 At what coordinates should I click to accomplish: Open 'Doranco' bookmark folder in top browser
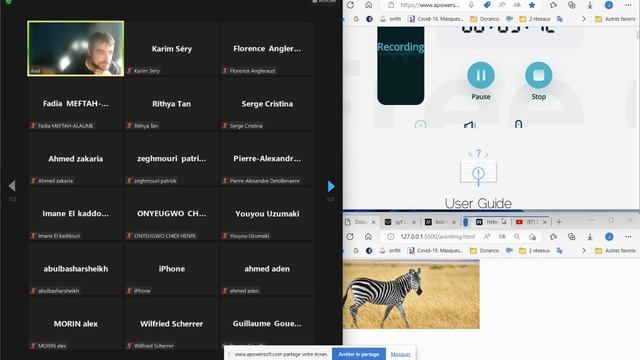[485, 19]
